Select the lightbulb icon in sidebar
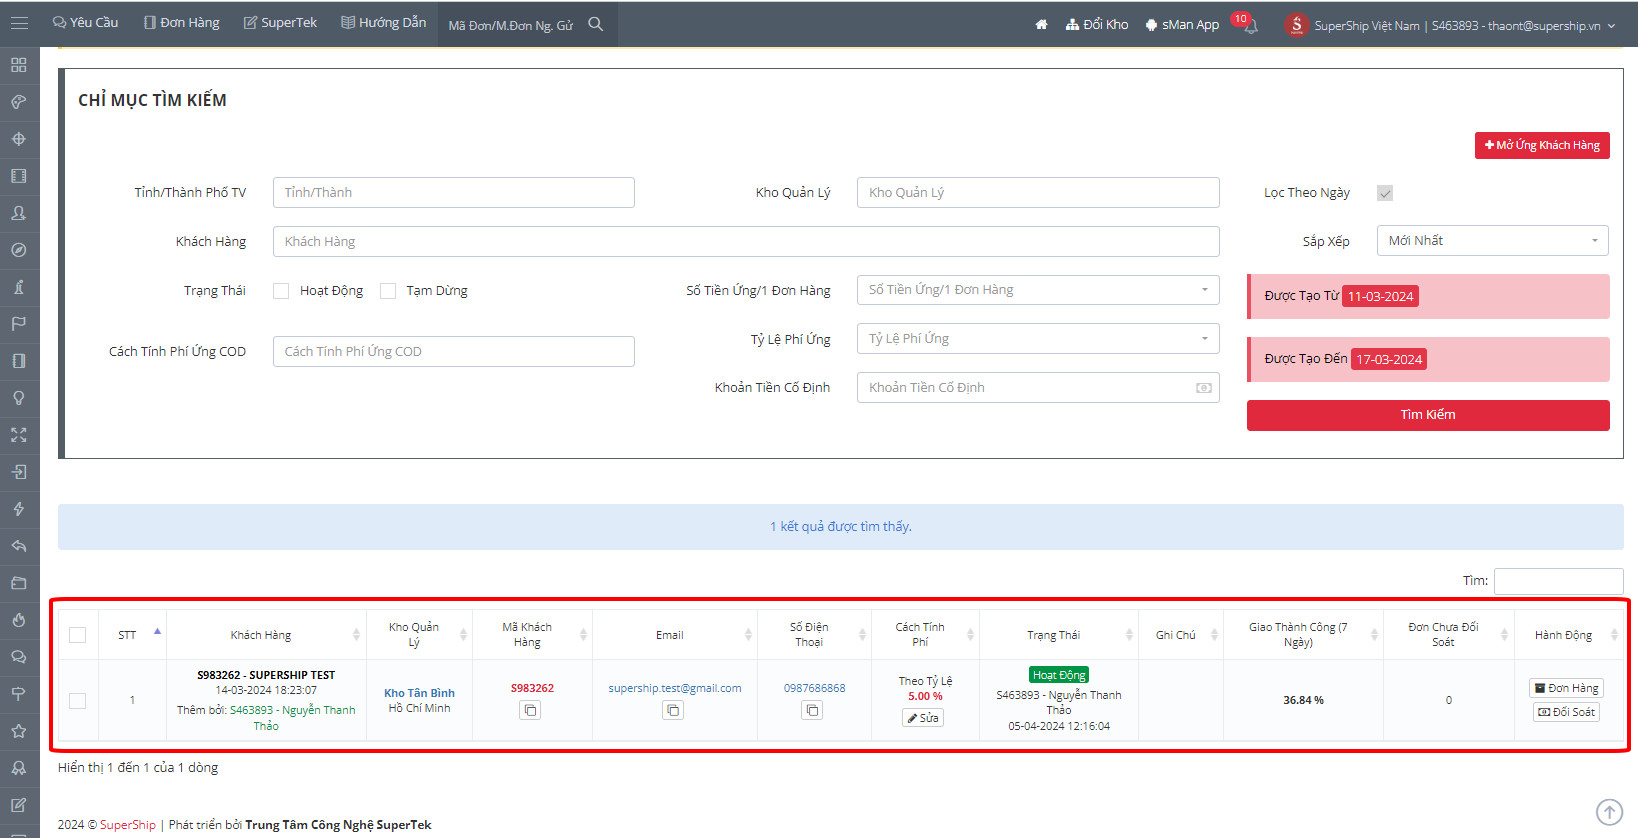 tap(19, 398)
